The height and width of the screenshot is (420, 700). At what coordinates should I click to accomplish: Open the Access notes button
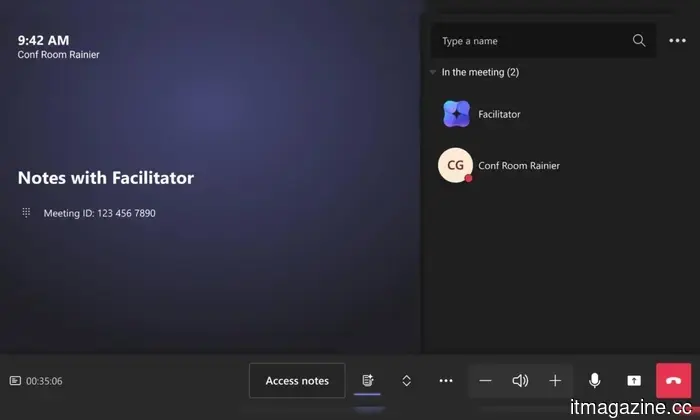pyautogui.click(x=297, y=381)
